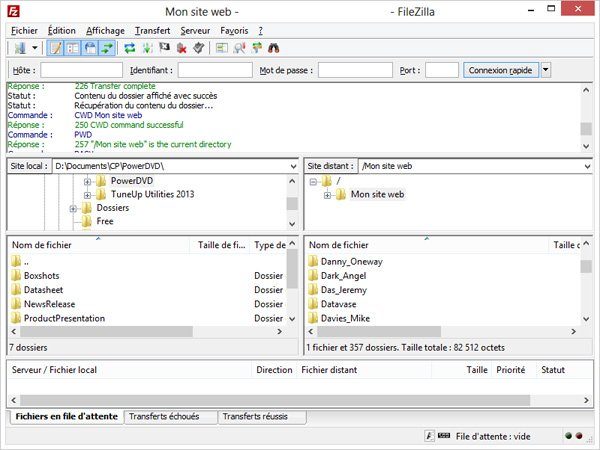The image size is (600, 450).
Task: Expand the Dossiers tree node
Action: click(x=73, y=209)
